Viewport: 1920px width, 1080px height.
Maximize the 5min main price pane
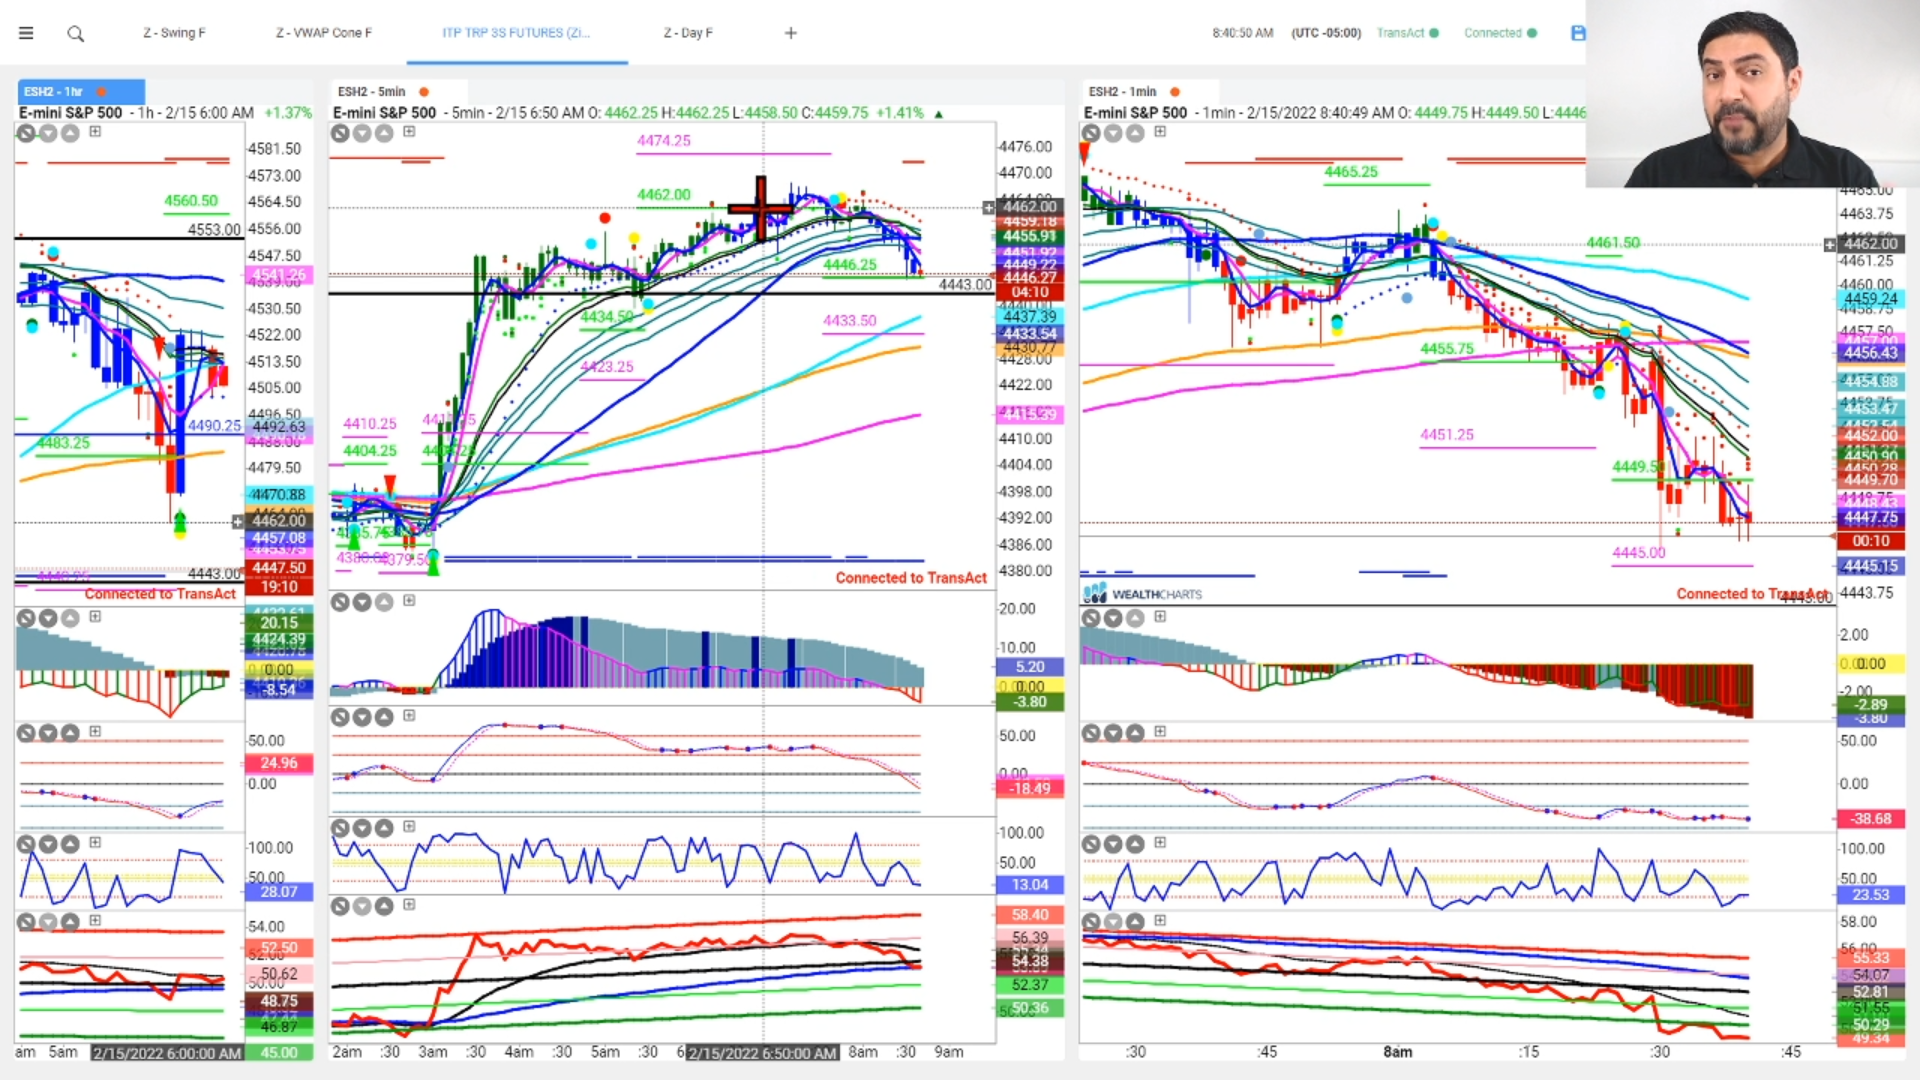point(409,131)
